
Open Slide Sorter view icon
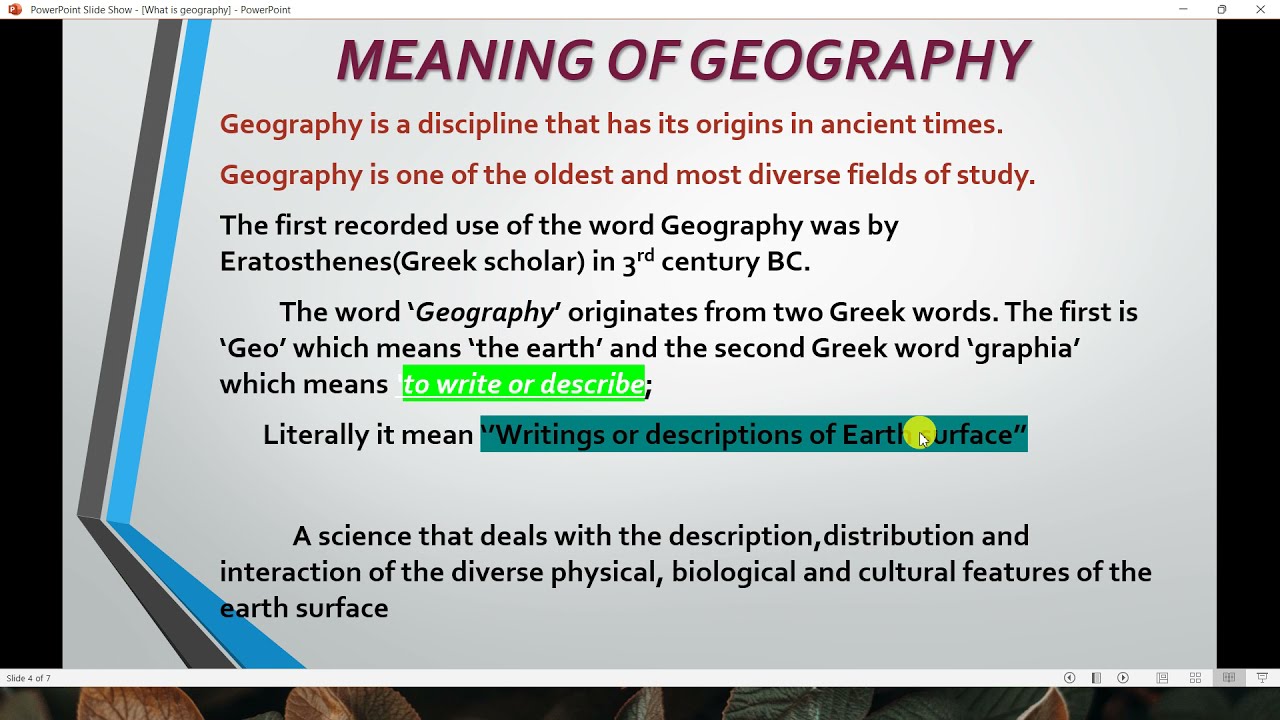coord(1195,678)
